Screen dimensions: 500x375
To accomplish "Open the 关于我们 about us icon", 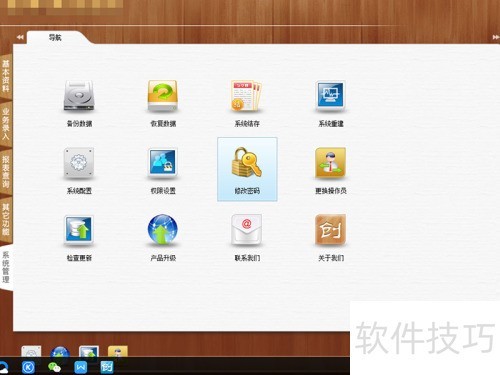I will [331, 230].
